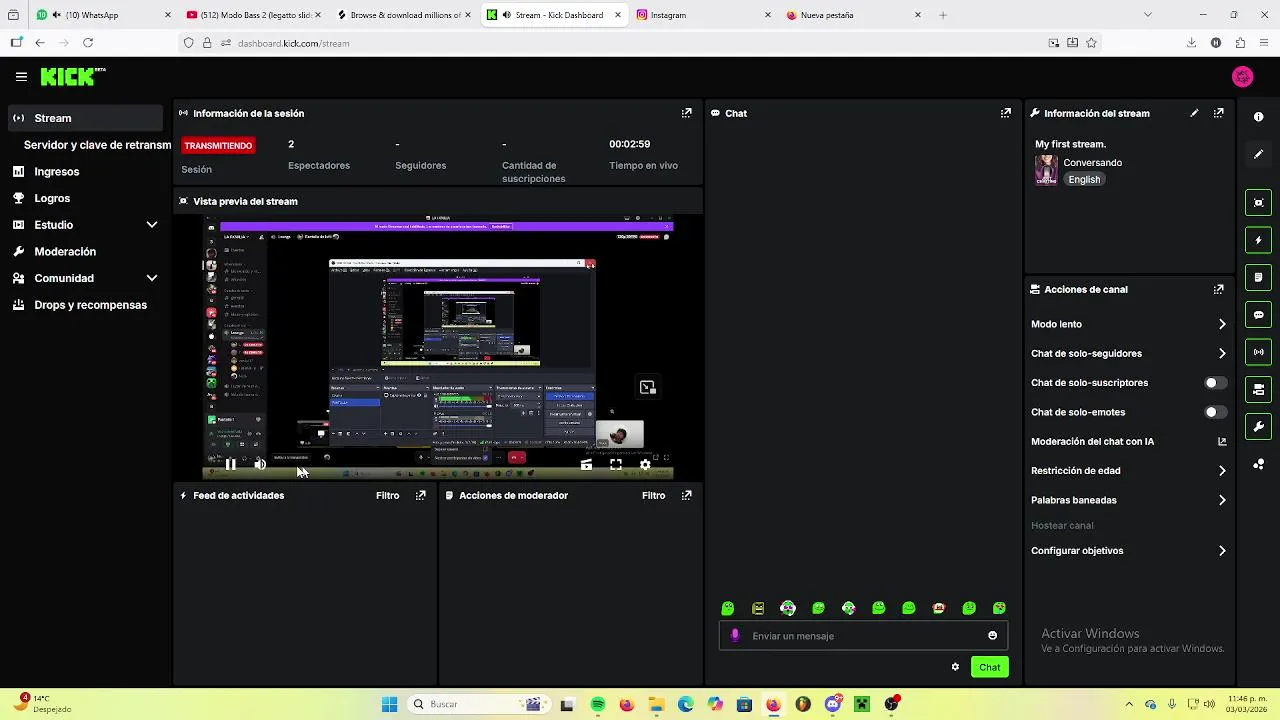Toggle channel actions icon in right sidebar
Viewport: 1280px width, 720px height.
click(1258, 389)
